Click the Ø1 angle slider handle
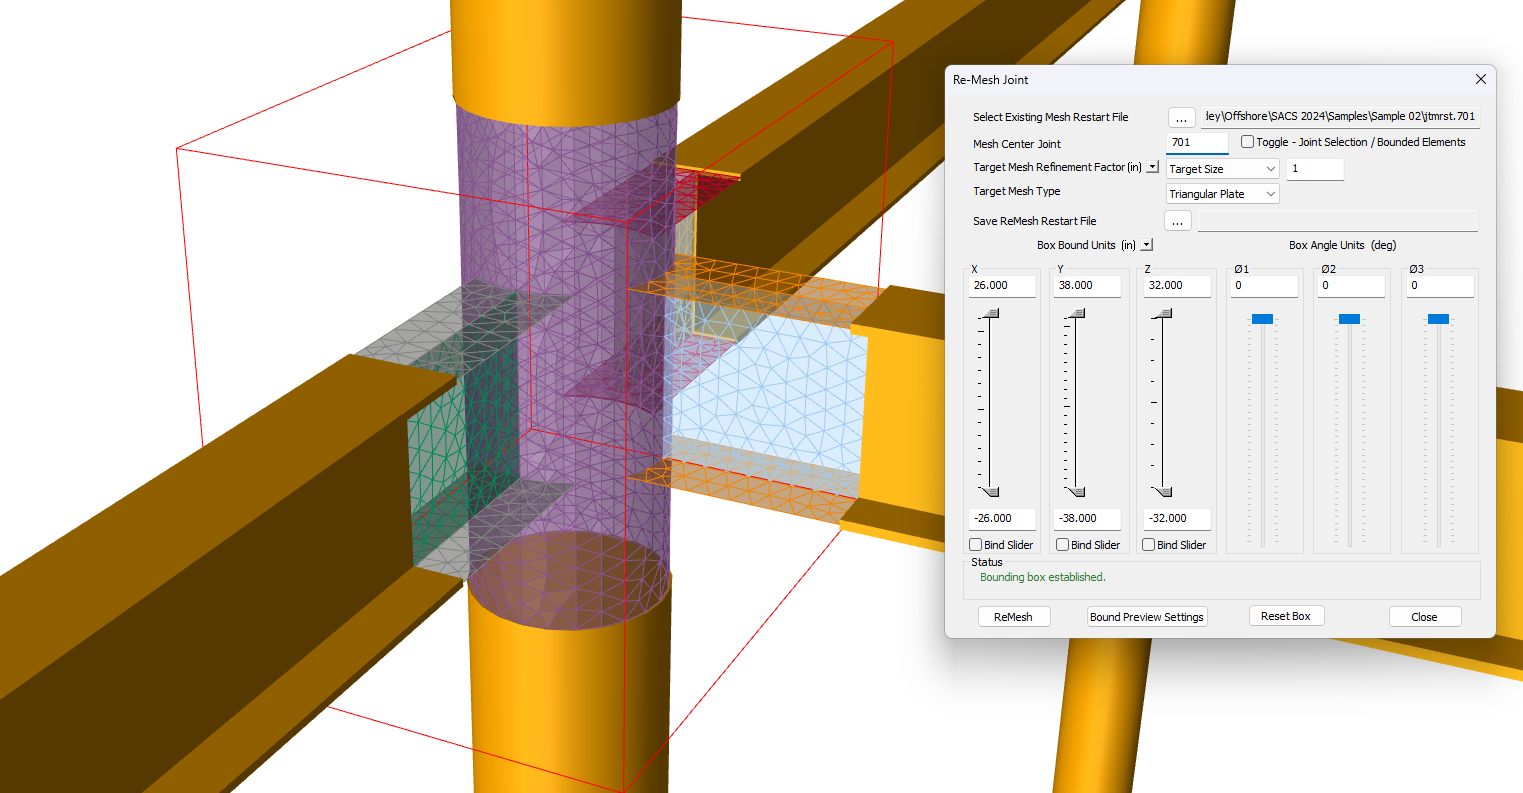Image resolution: width=1523 pixels, height=793 pixels. click(x=1262, y=319)
